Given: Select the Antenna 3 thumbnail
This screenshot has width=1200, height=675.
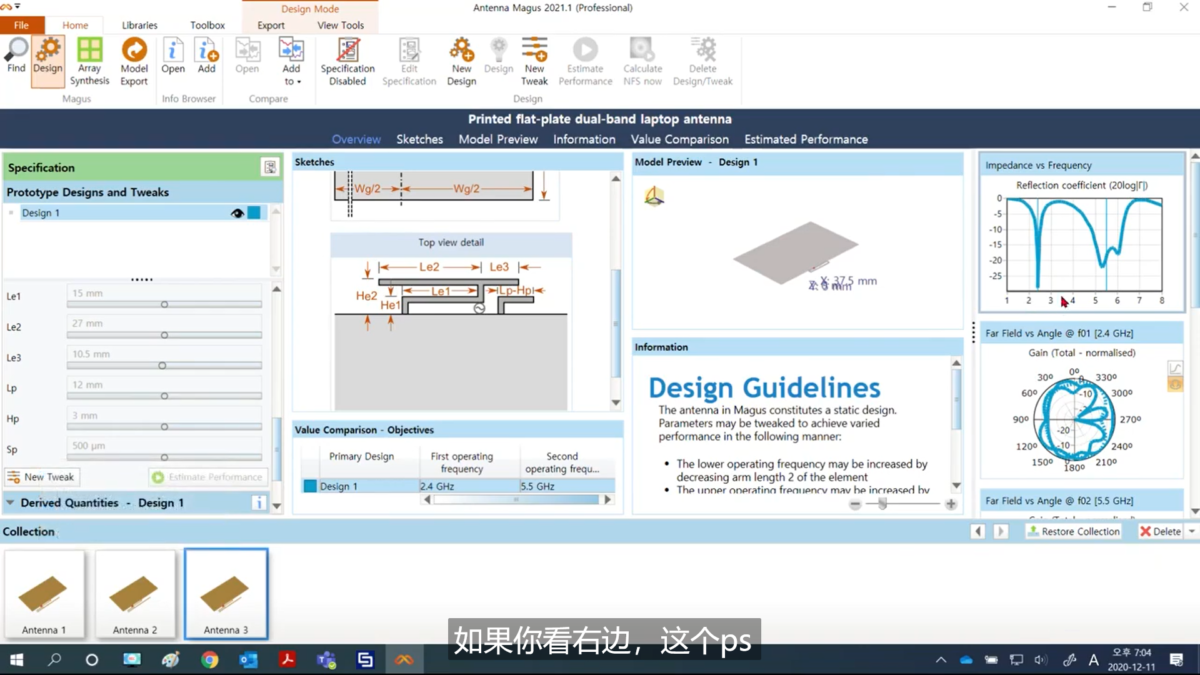Looking at the screenshot, I should point(226,594).
